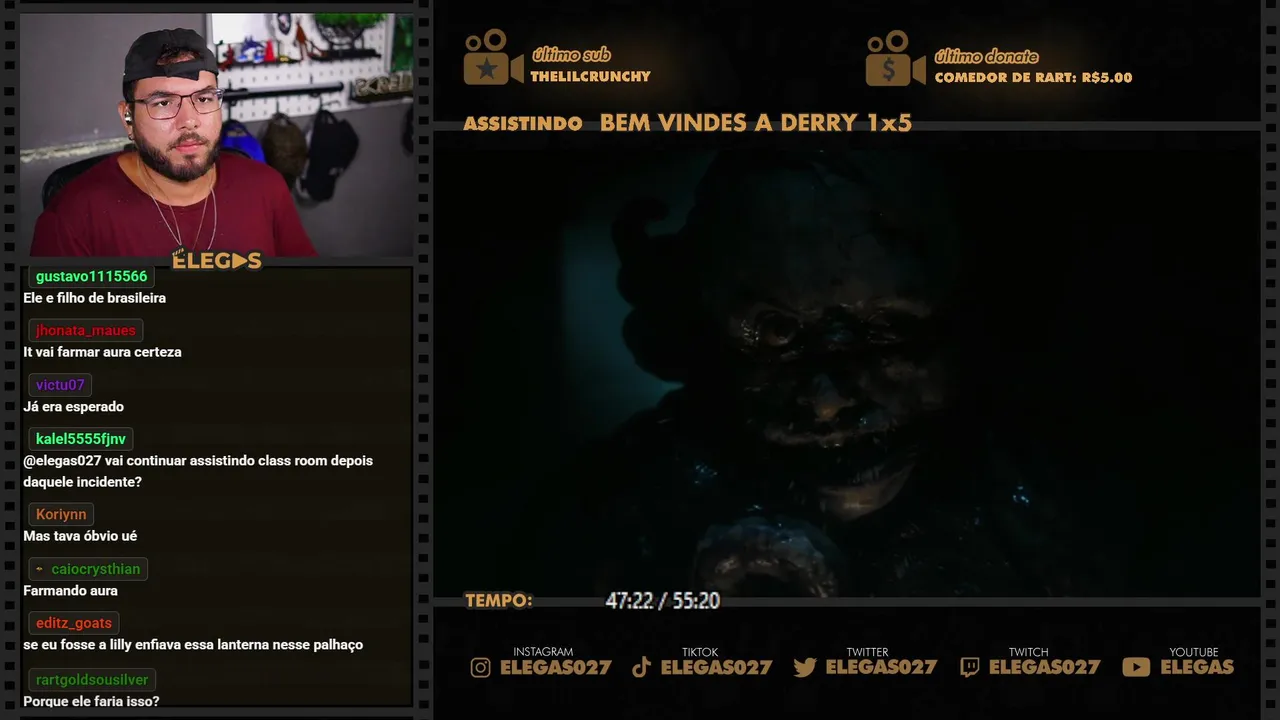Click the TEMPO: label
The height and width of the screenshot is (720, 1280).
498,601
